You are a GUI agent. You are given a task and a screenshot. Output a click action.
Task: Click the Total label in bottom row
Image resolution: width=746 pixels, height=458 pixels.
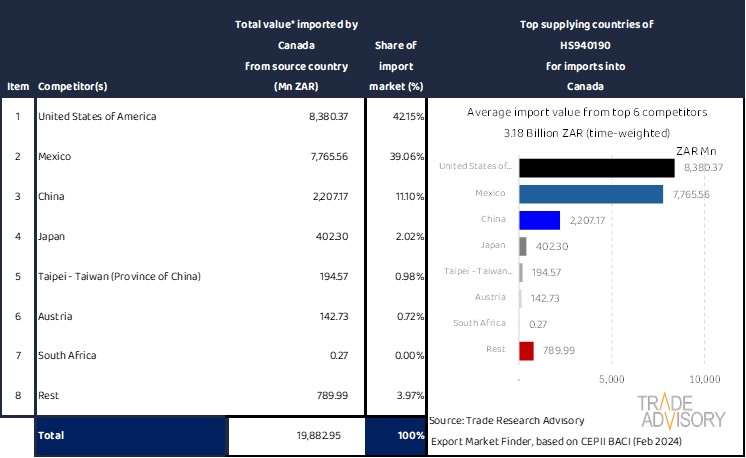50,436
